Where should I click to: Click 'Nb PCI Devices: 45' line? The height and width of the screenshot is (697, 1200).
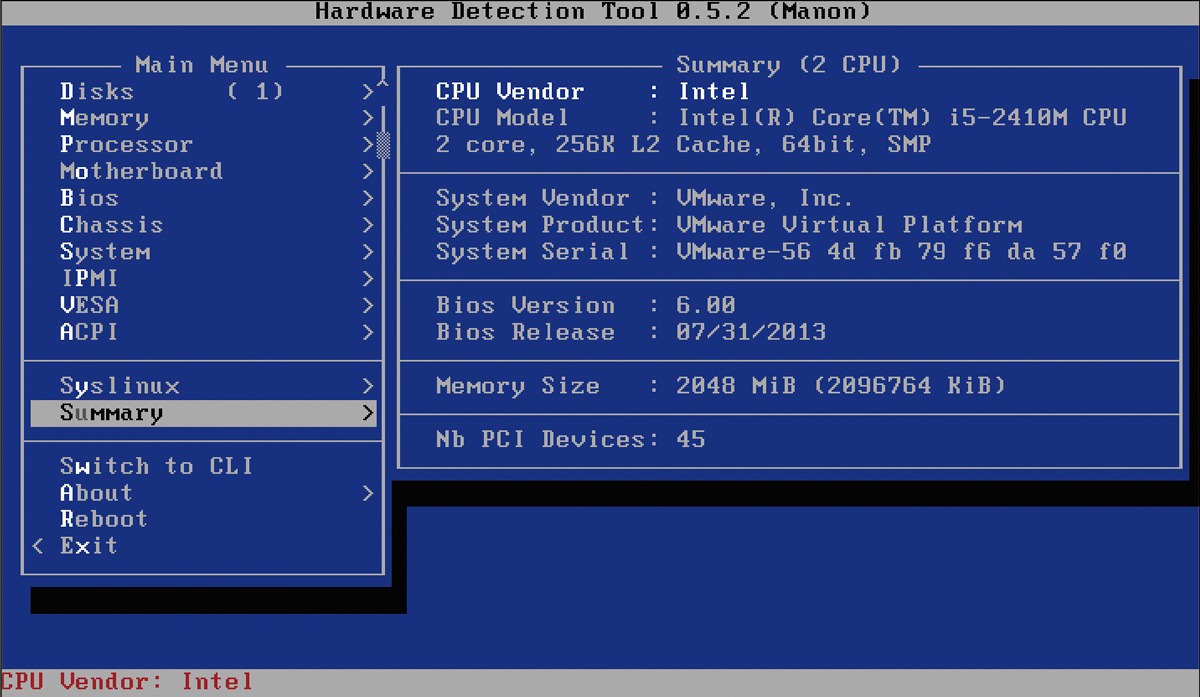point(570,439)
